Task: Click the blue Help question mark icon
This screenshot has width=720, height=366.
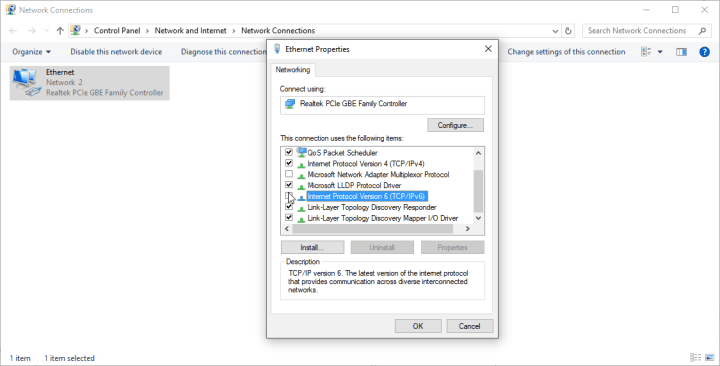Action: point(704,52)
